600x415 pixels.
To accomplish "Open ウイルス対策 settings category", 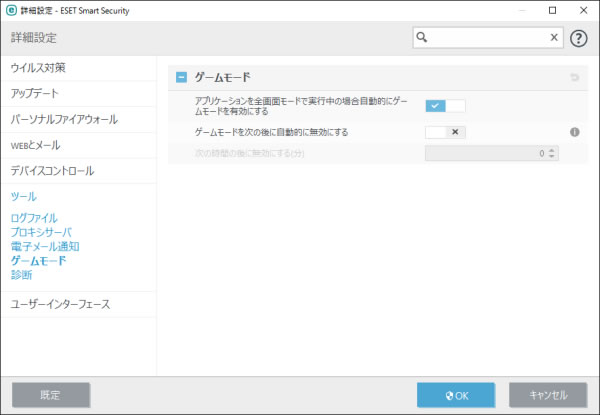I will 38,68.
